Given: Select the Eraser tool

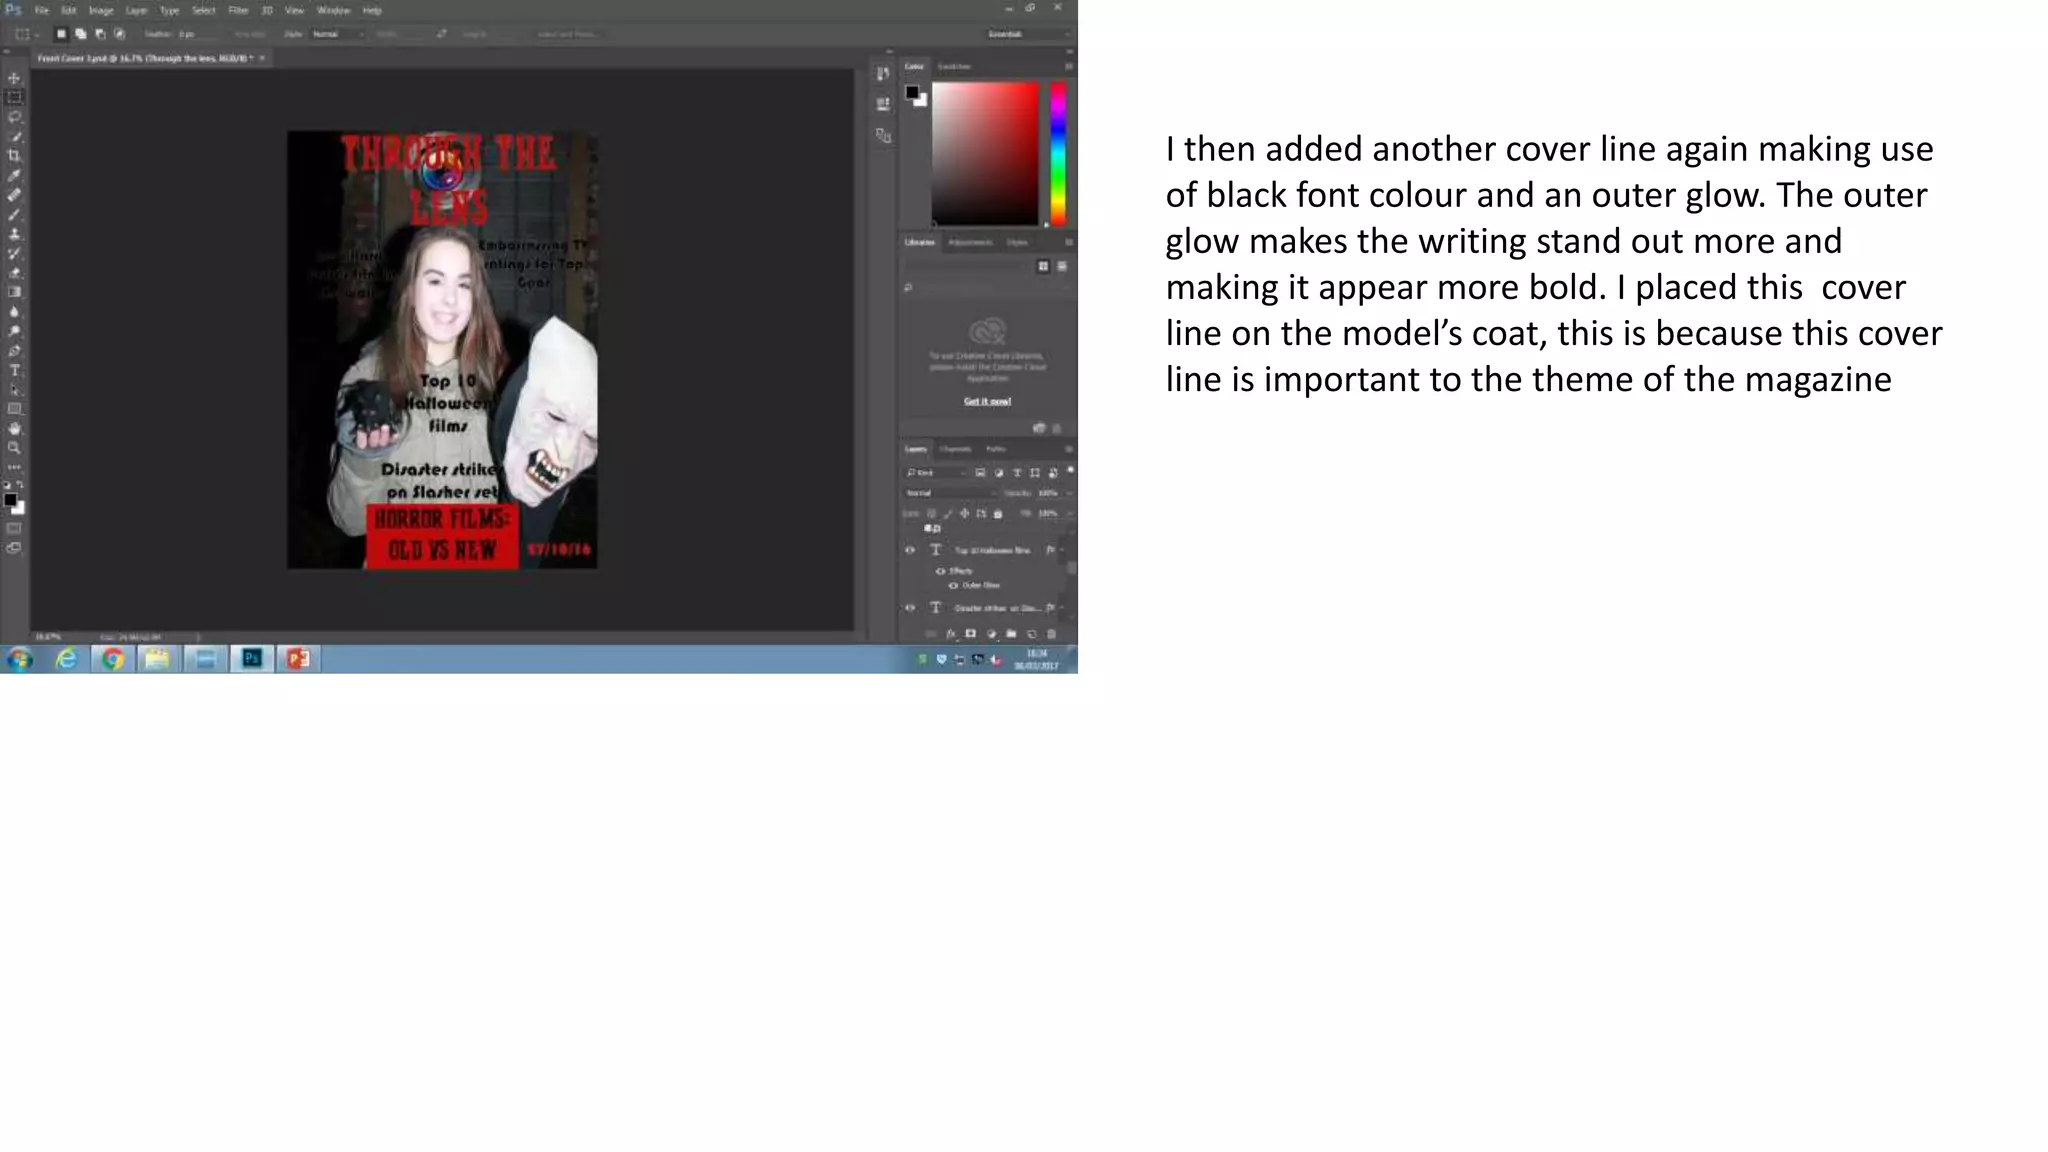Looking at the screenshot, I should (14, 273).
